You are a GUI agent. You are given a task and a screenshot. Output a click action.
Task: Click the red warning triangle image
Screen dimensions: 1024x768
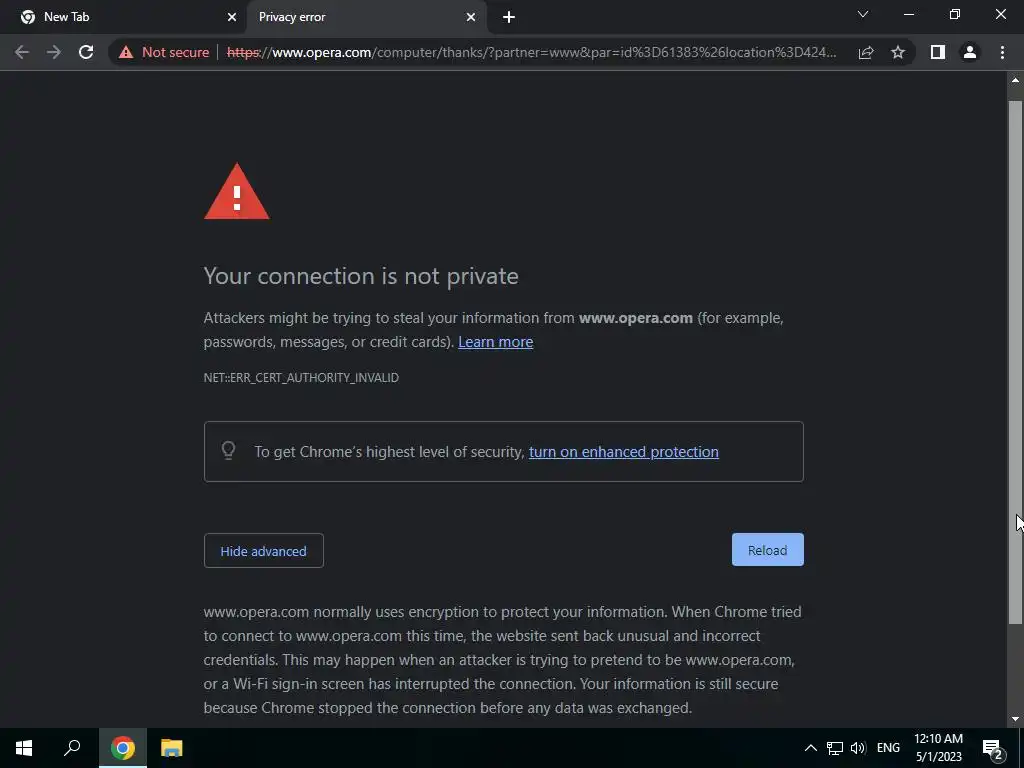click(236, 191)
